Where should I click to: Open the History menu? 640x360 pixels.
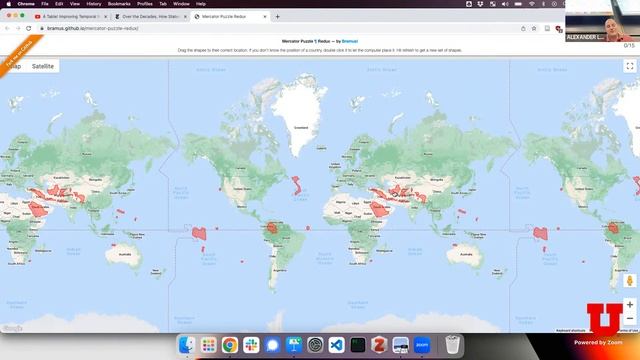pos(94,4)
